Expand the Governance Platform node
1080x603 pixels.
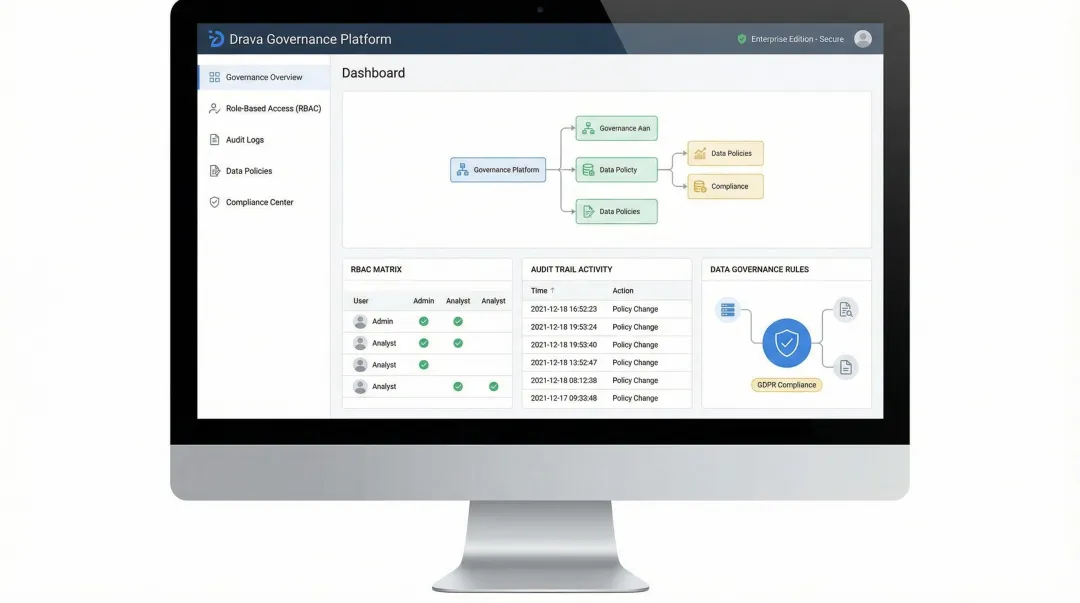pyautogui.click(x=498, y=169)
